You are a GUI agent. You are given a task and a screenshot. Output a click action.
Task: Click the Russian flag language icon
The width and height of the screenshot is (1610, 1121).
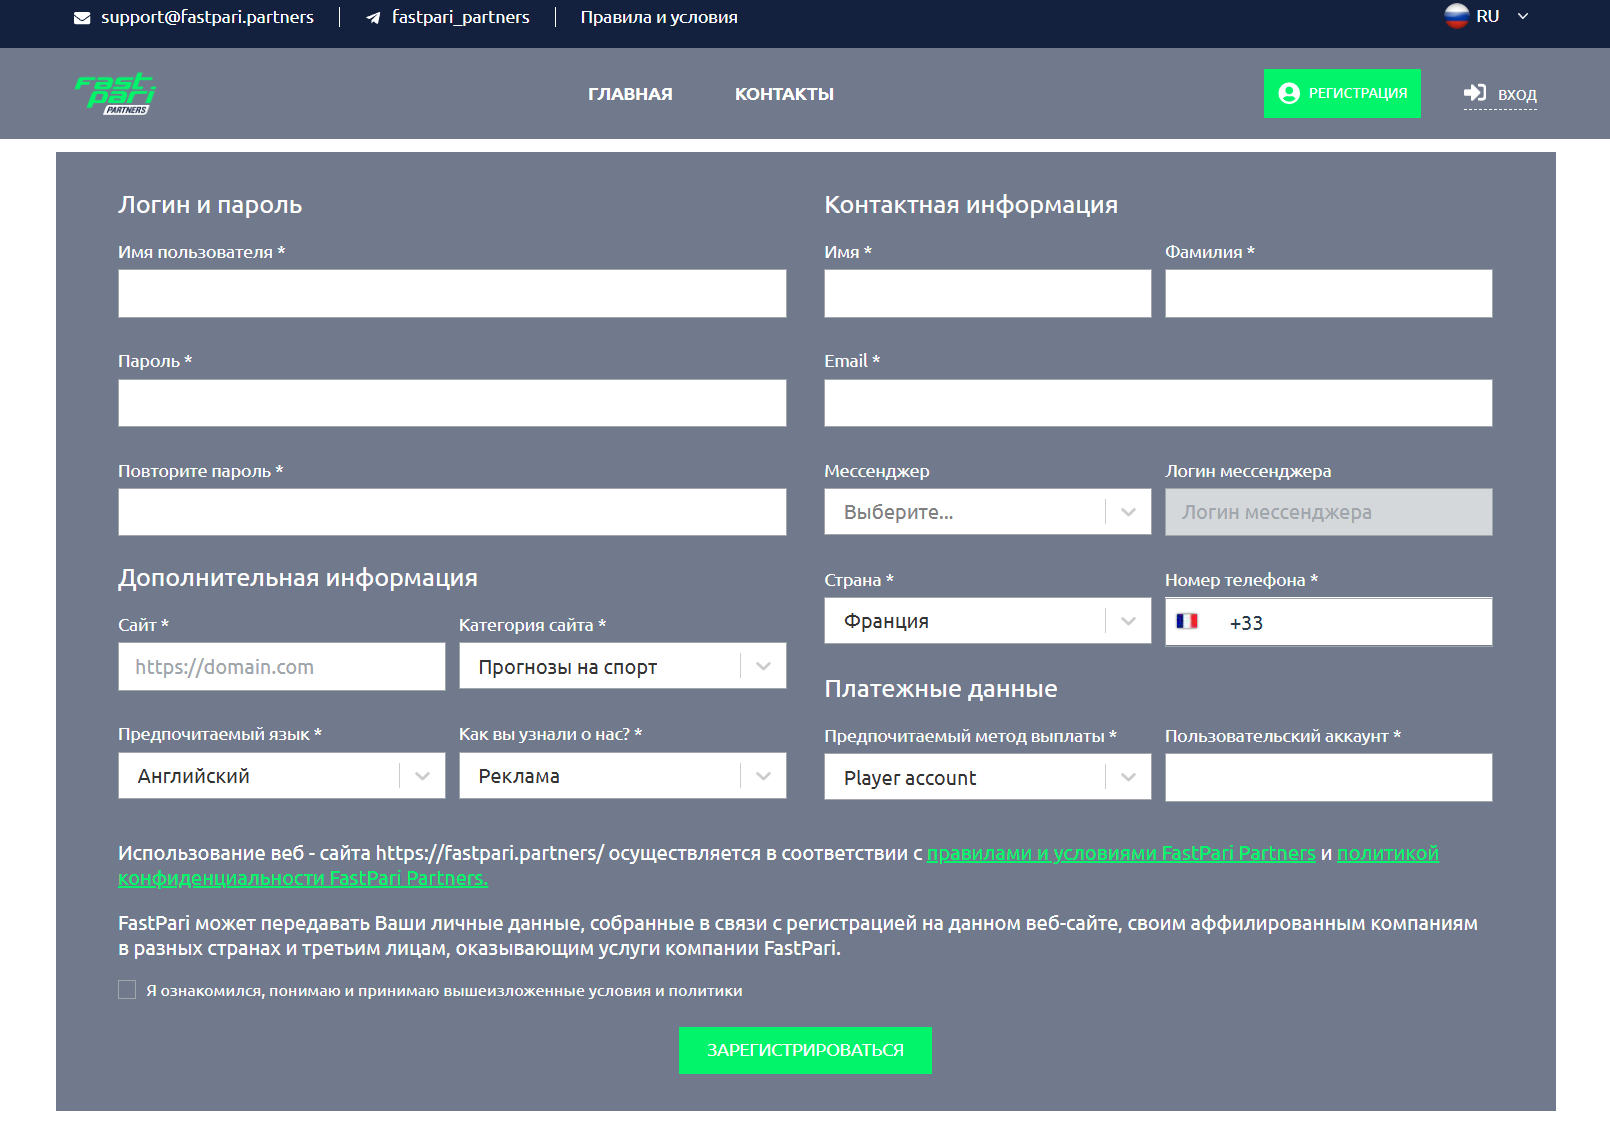pyautogui.click(x=1456, y=16)
